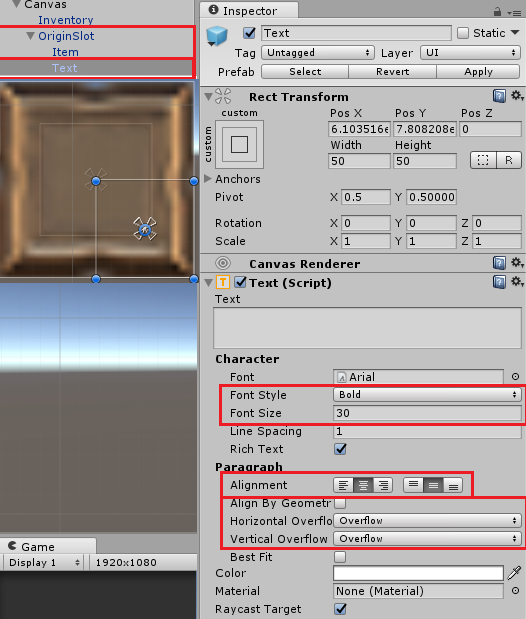Toggle the Raycast Target checkbox
This screenshot has height=619, width=526.
pos(340,609)
